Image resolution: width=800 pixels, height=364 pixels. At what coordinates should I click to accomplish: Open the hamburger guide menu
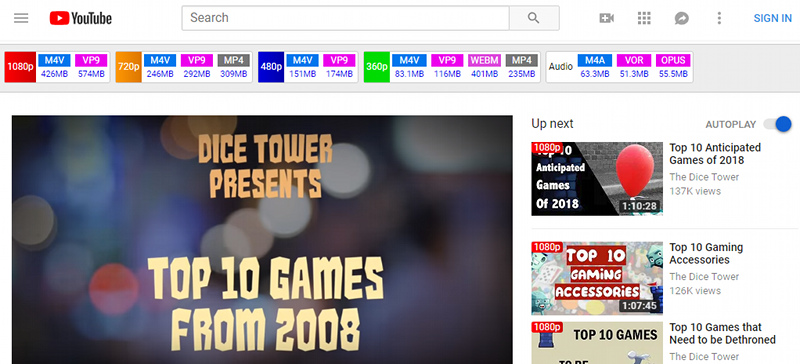(21, 18)
